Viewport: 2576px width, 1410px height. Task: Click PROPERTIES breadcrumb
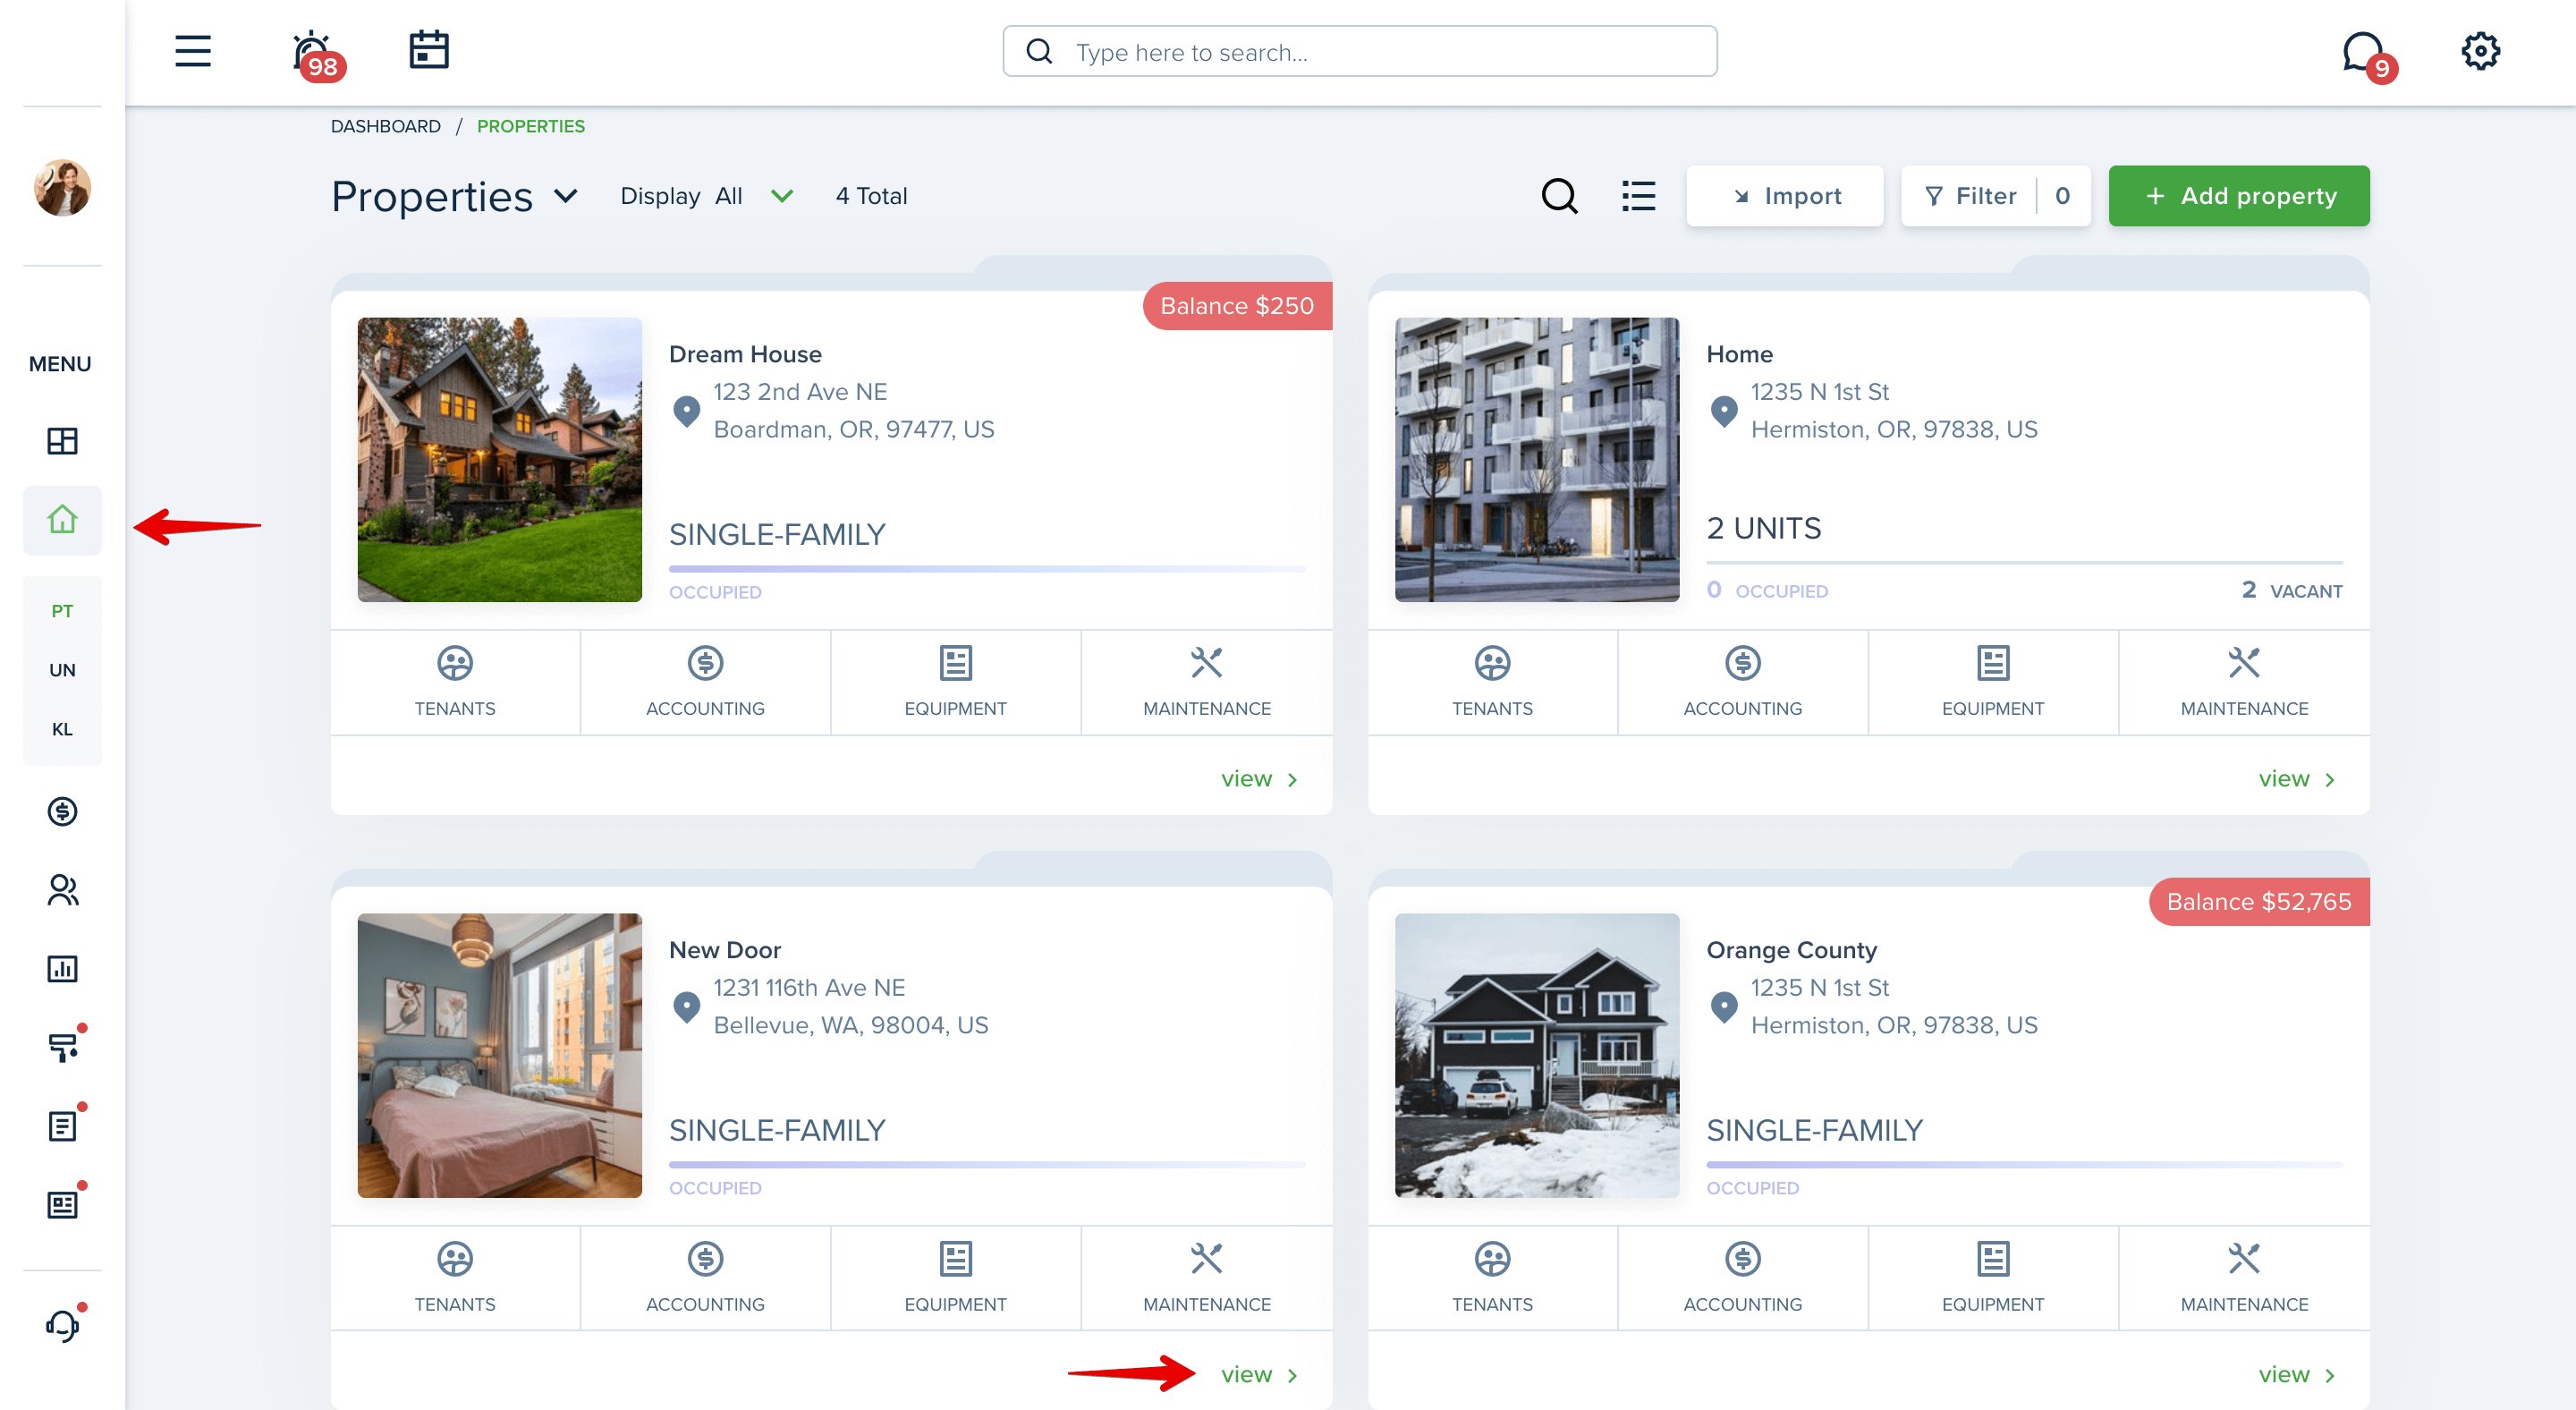click(531, 126)
